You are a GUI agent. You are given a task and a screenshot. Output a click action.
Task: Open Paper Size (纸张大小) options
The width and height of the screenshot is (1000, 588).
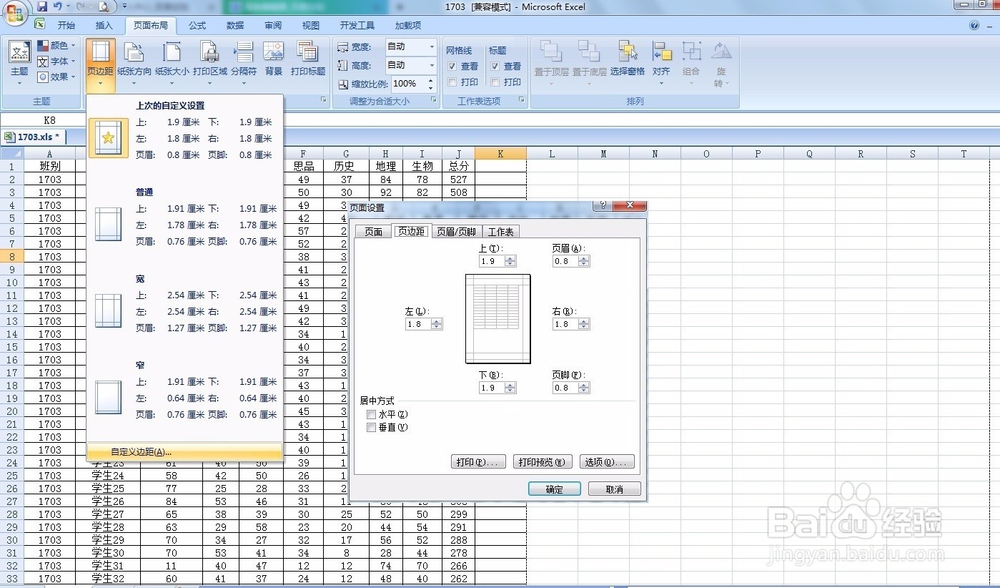[x=172, y=62]
